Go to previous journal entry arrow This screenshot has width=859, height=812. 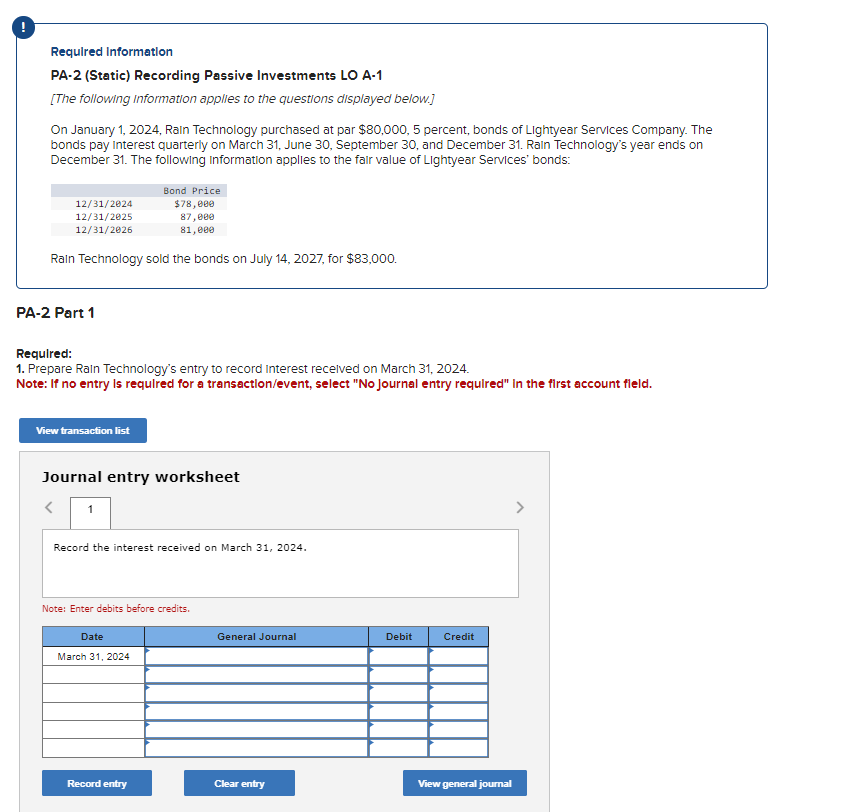[49, 507]
